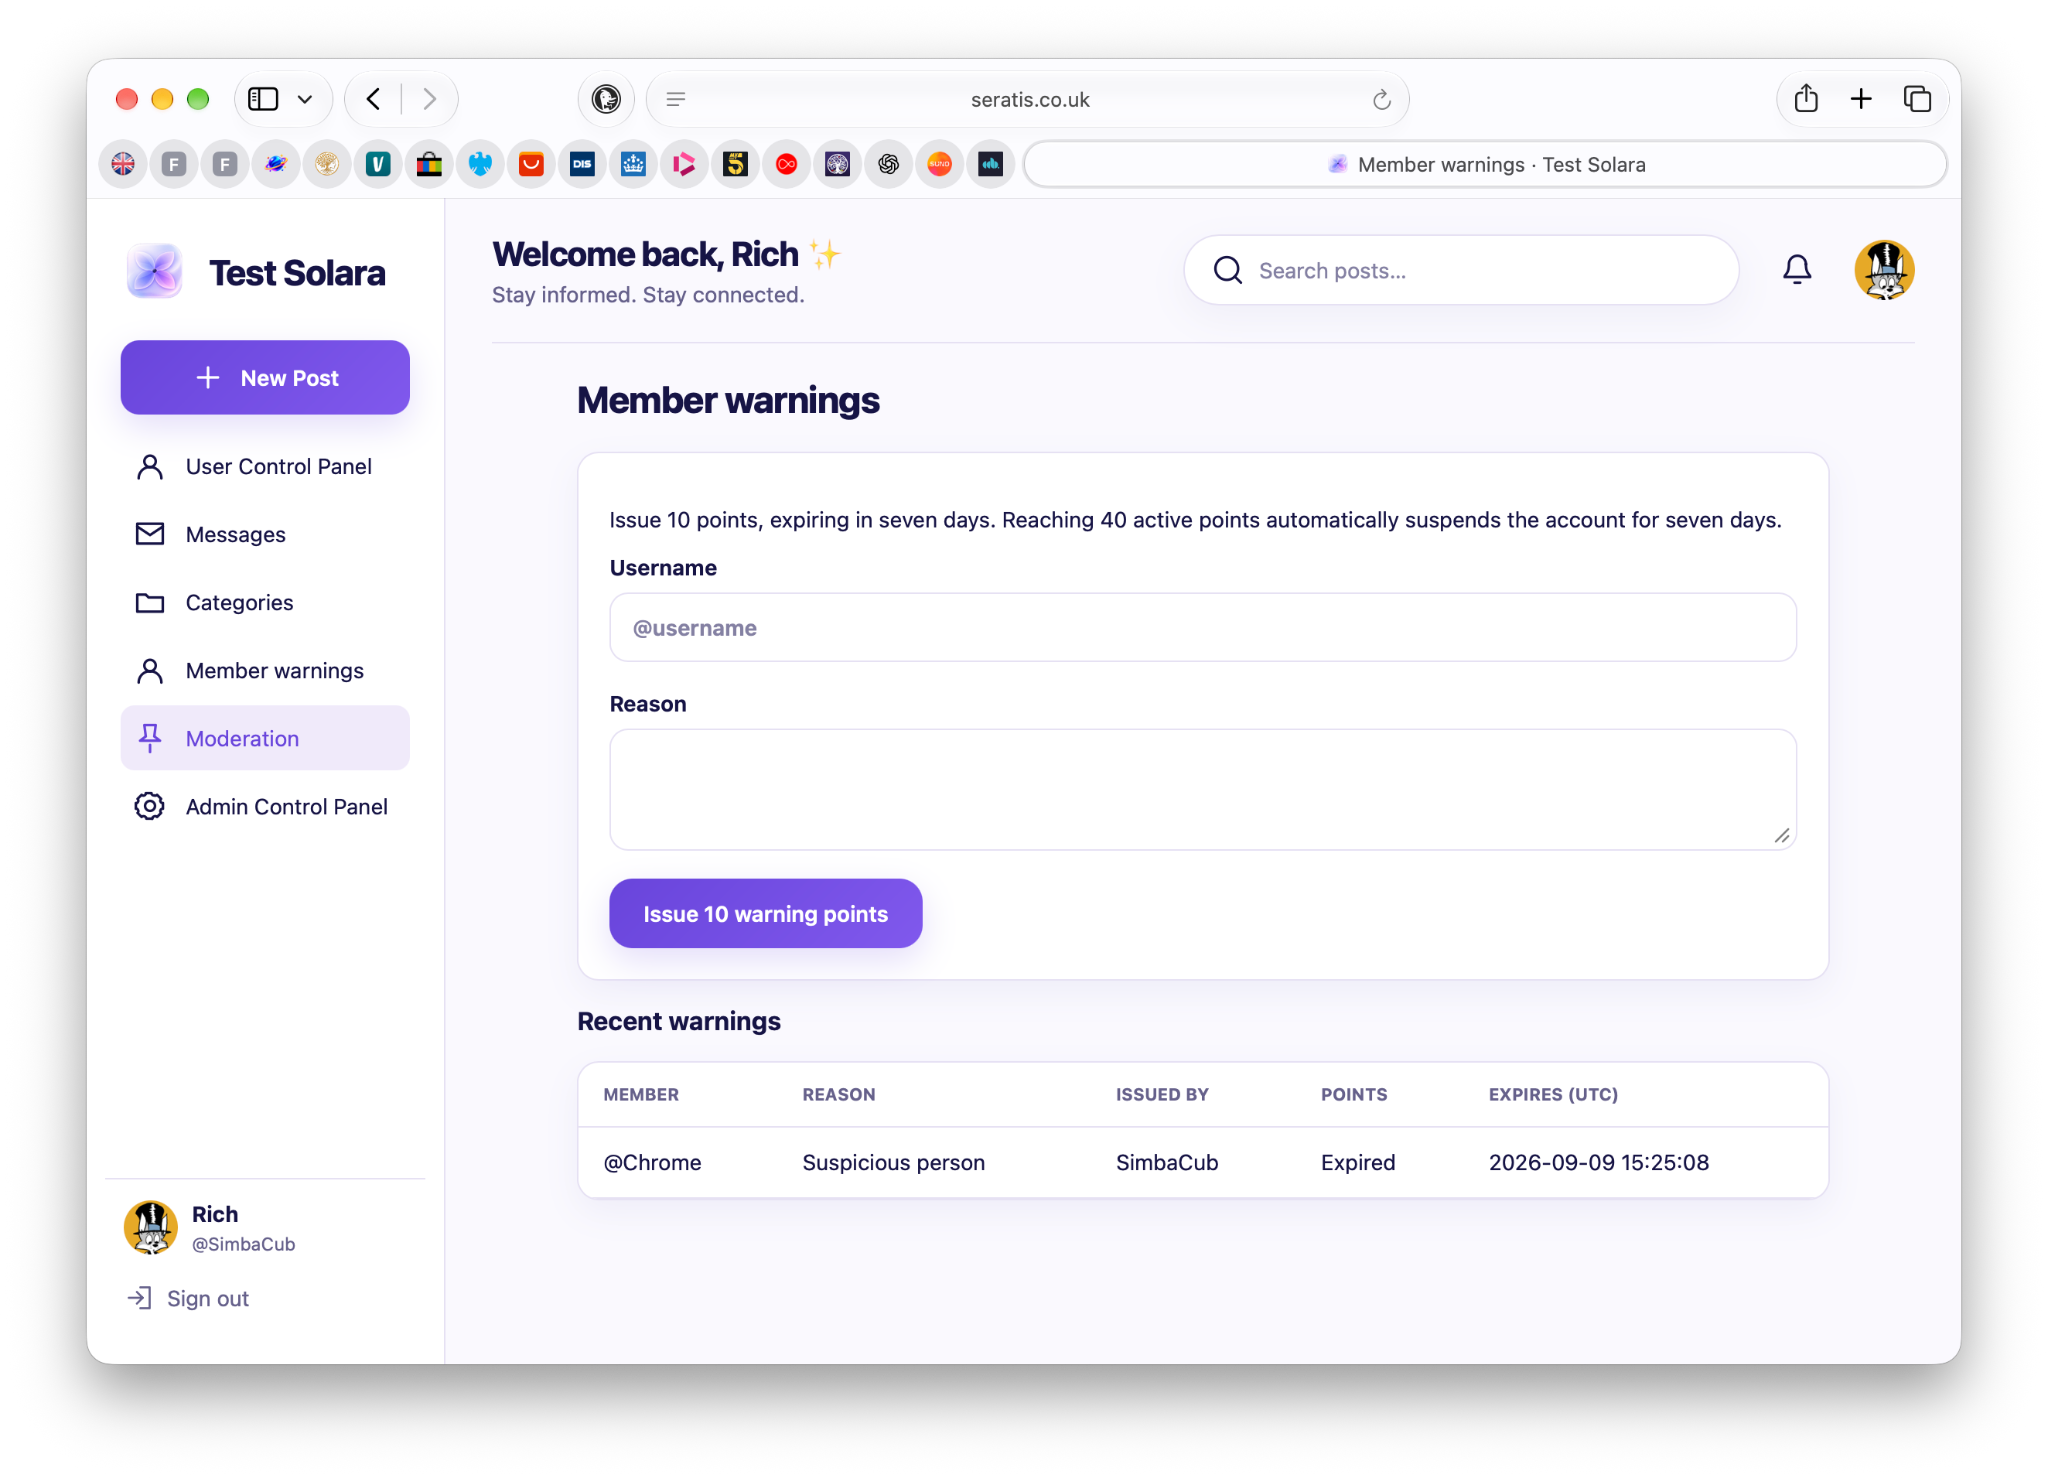Click the @Chrome member cell
2048x1478 pixels.
point(652,1163)
